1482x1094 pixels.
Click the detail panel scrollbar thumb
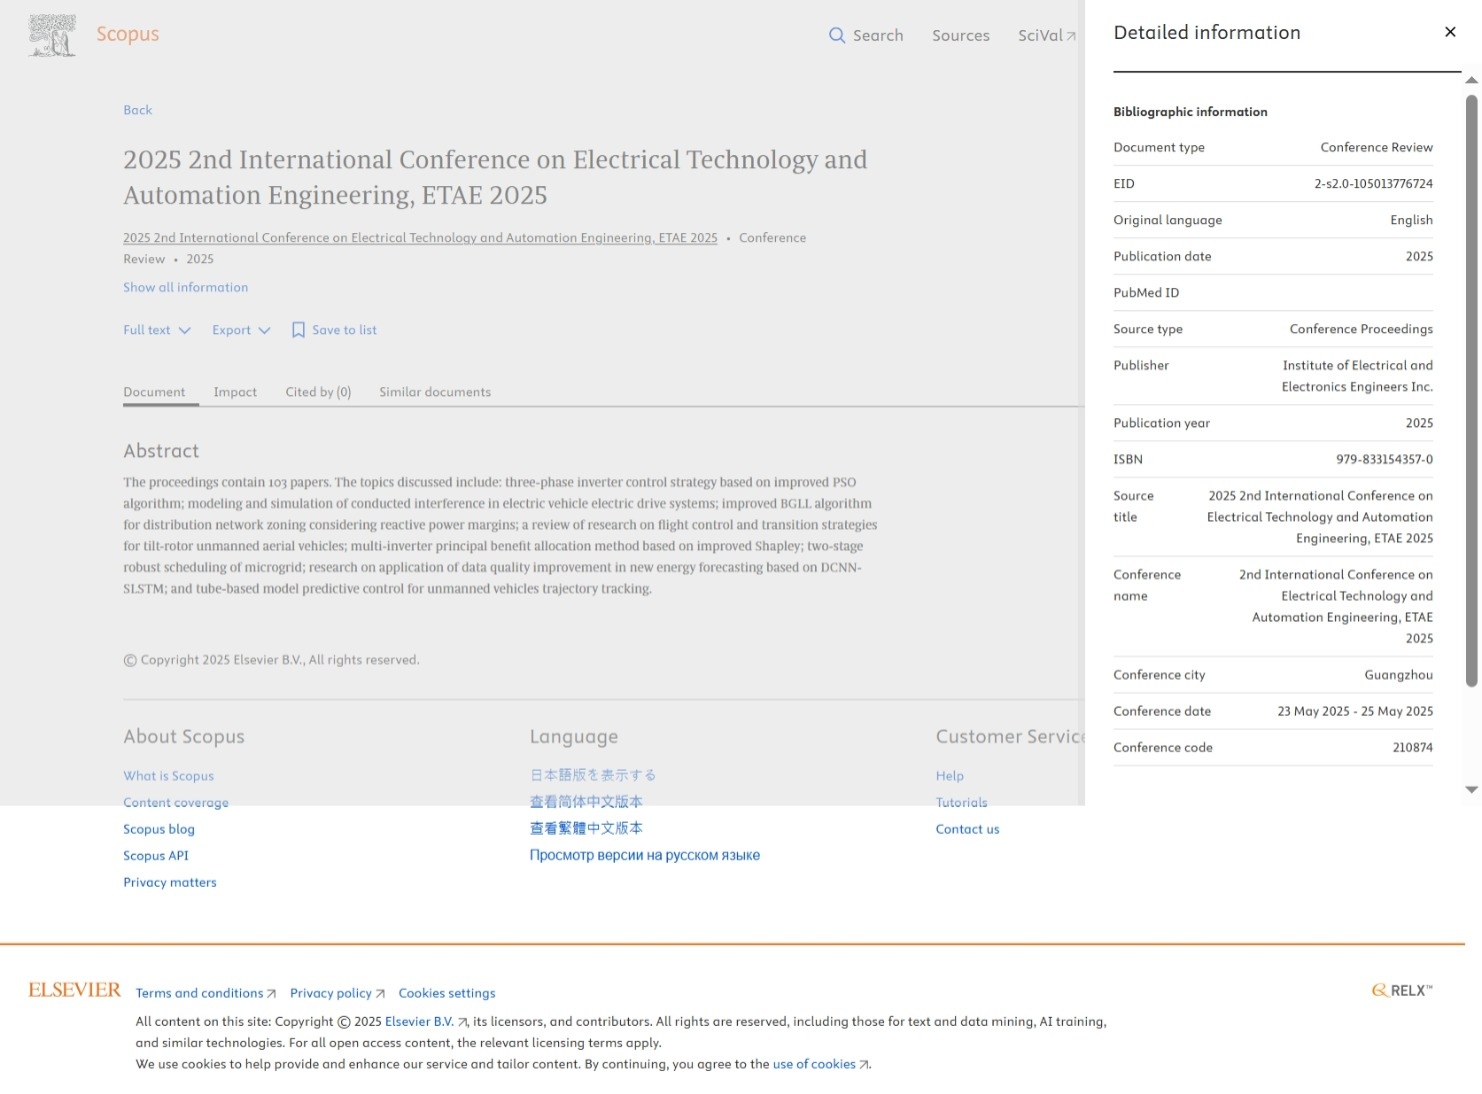(x=1472, y=390)
